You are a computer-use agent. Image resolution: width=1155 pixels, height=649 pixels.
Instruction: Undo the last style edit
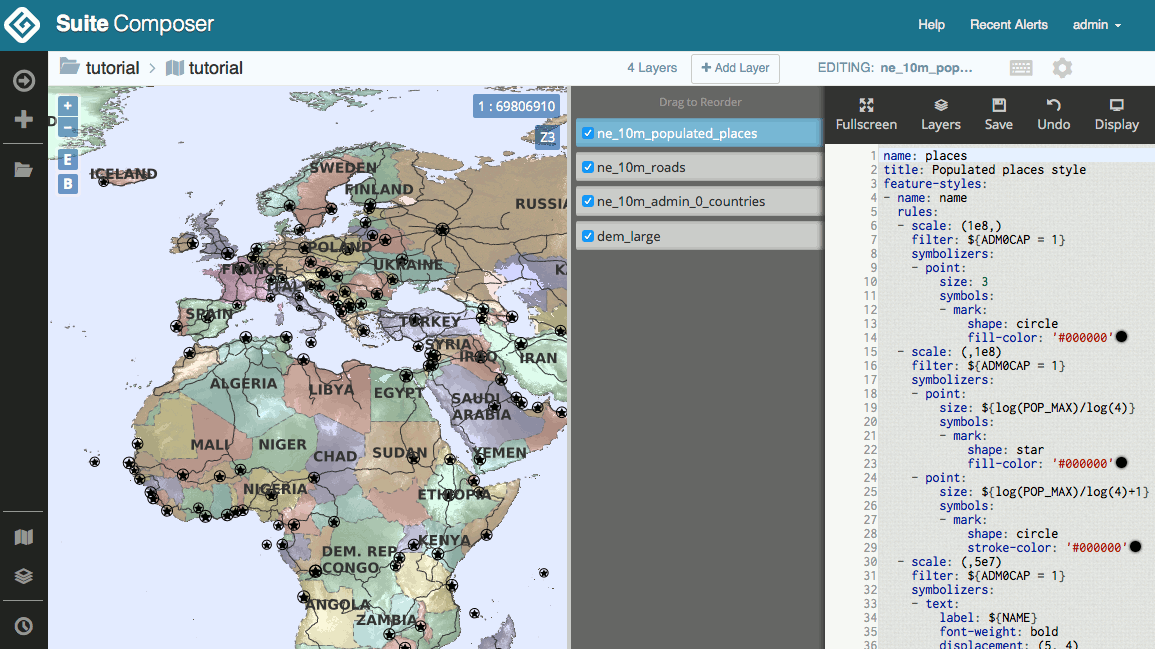pos(1053,113)
